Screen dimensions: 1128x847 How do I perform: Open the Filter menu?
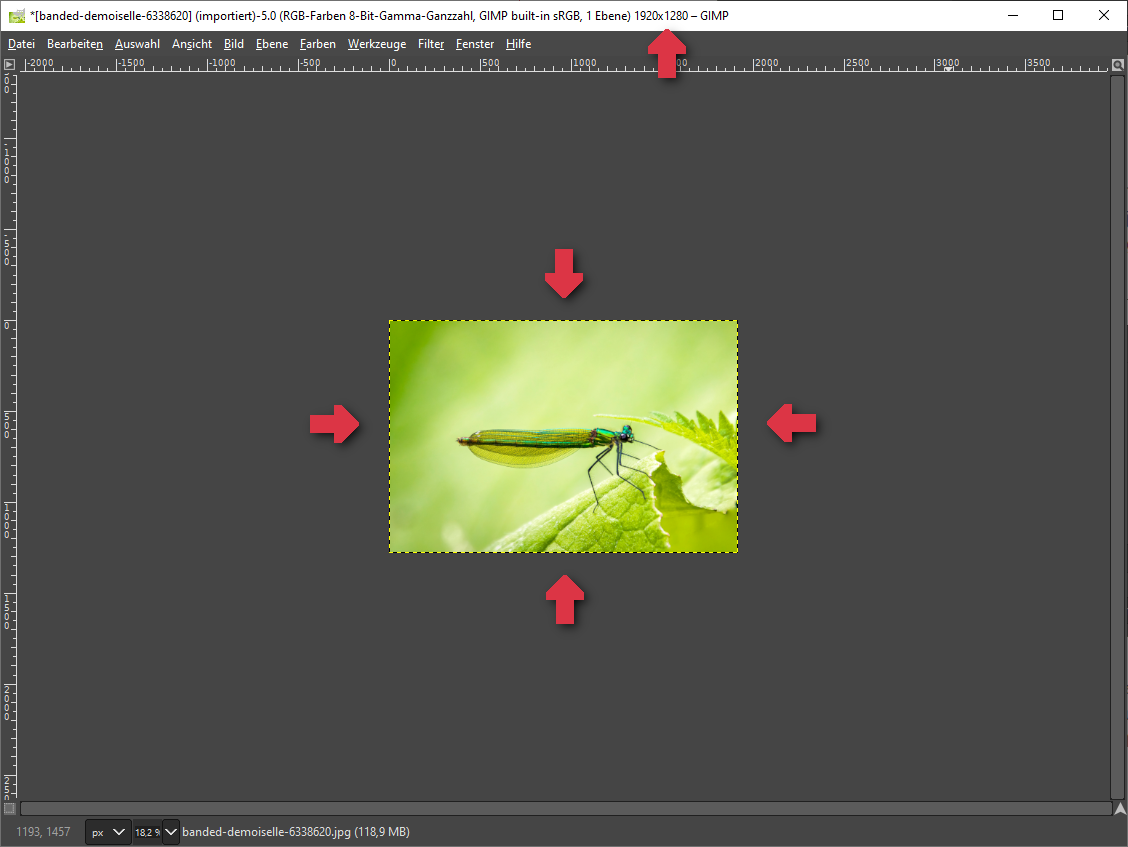coord(431,44)
